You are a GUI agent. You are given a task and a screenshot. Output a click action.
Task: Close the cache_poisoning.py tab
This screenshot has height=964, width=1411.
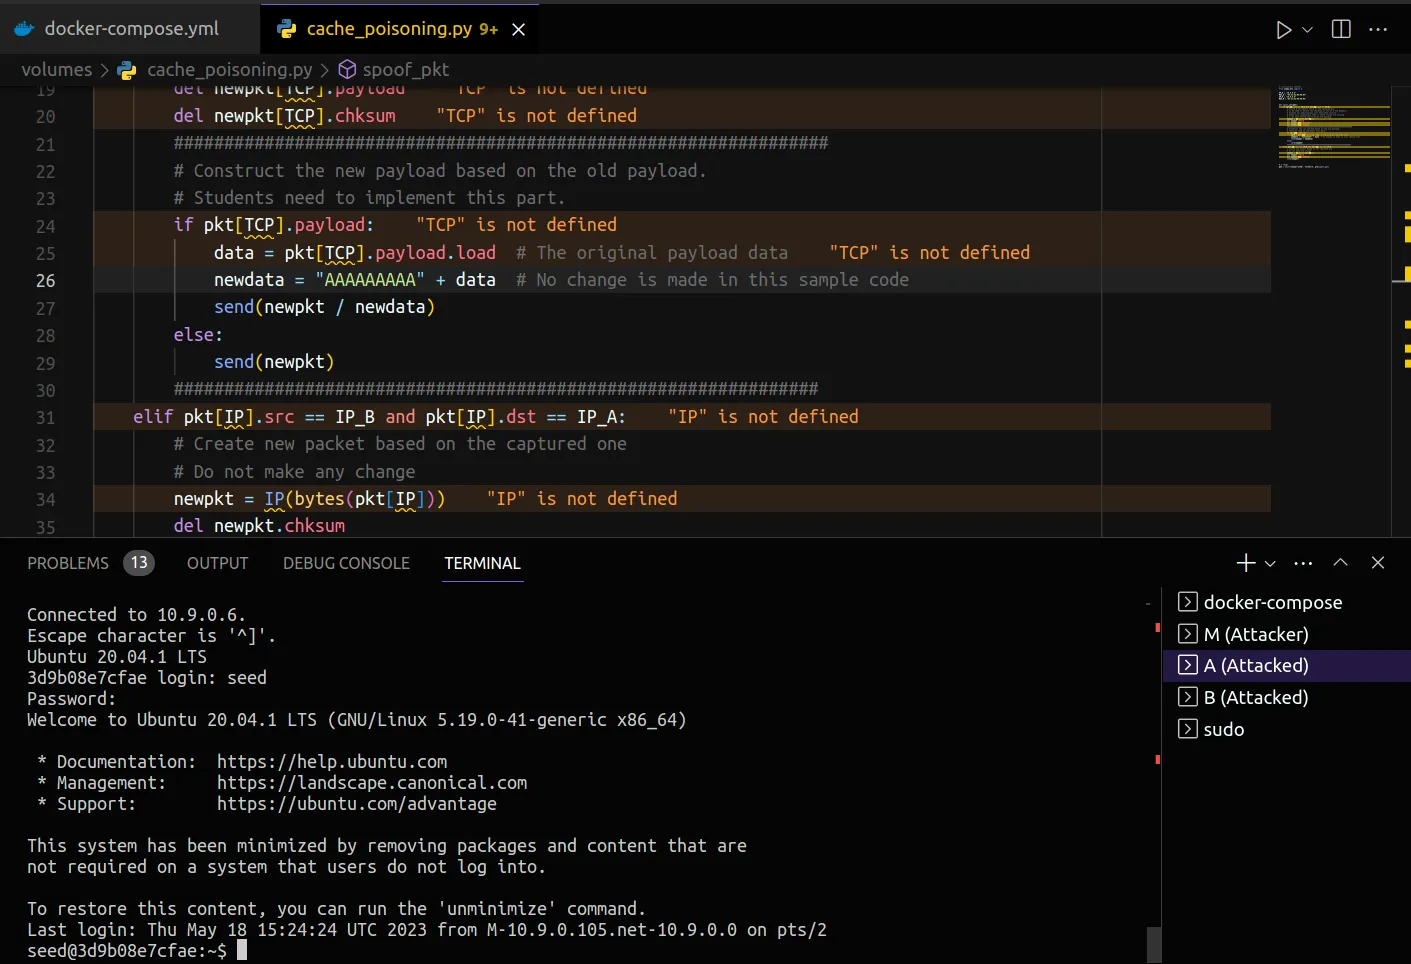click(x=518, y=30)
